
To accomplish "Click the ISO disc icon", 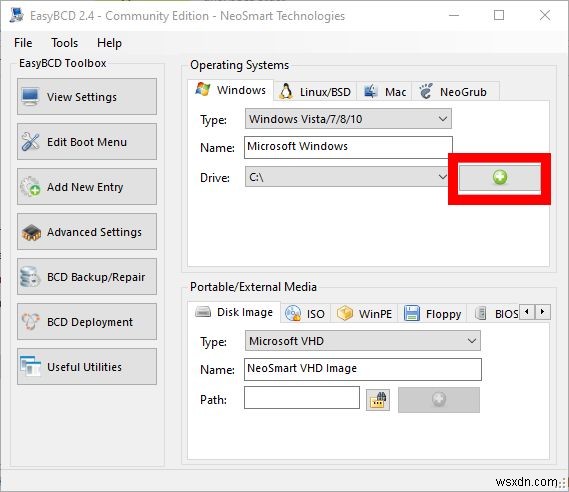I will [293, 313].
